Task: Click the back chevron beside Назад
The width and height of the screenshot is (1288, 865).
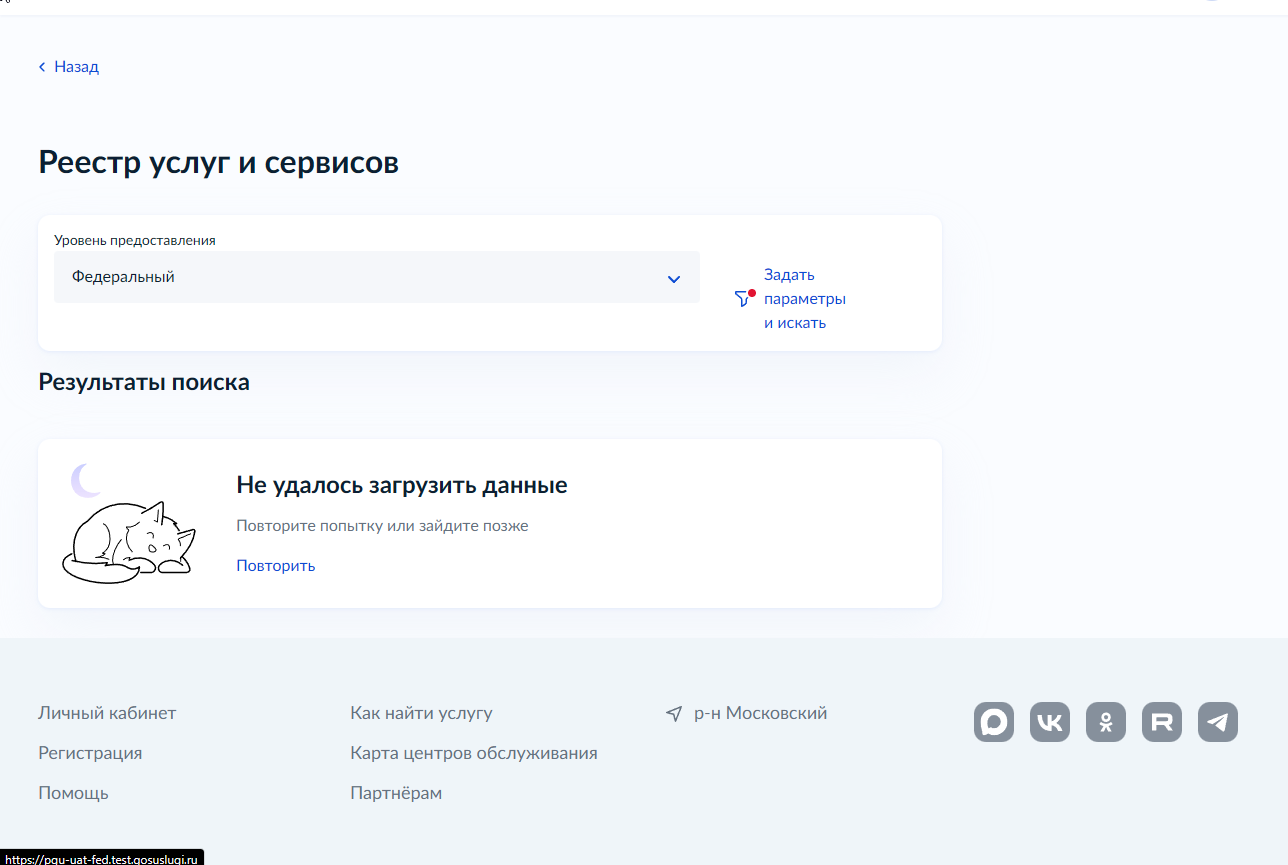Action: tap(42, 67)
